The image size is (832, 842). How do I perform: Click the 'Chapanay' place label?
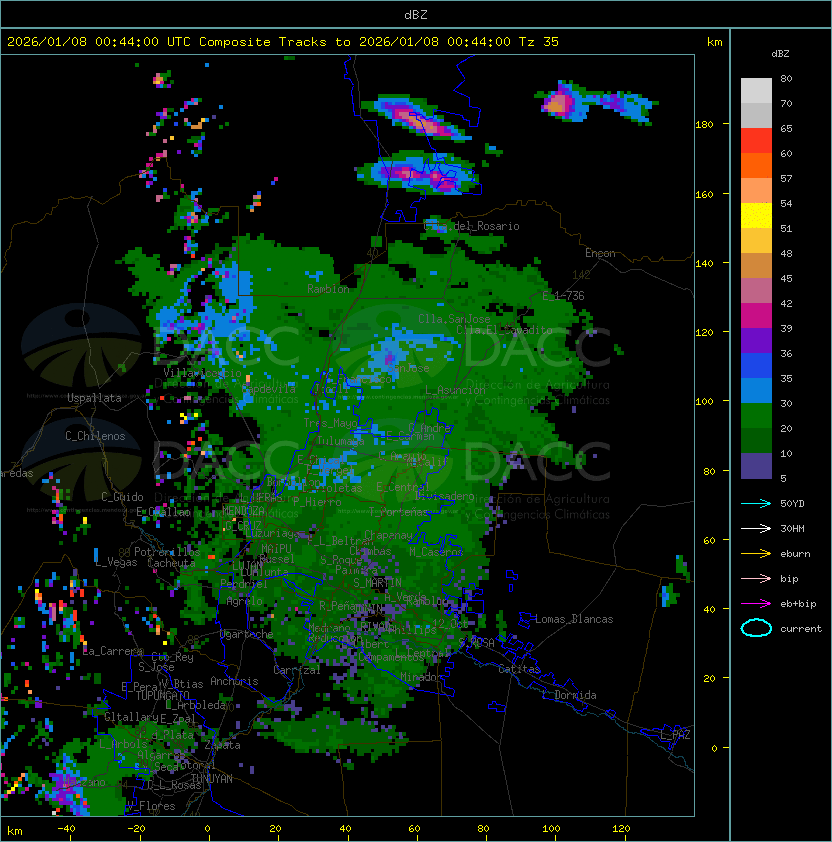click(389, 535)
